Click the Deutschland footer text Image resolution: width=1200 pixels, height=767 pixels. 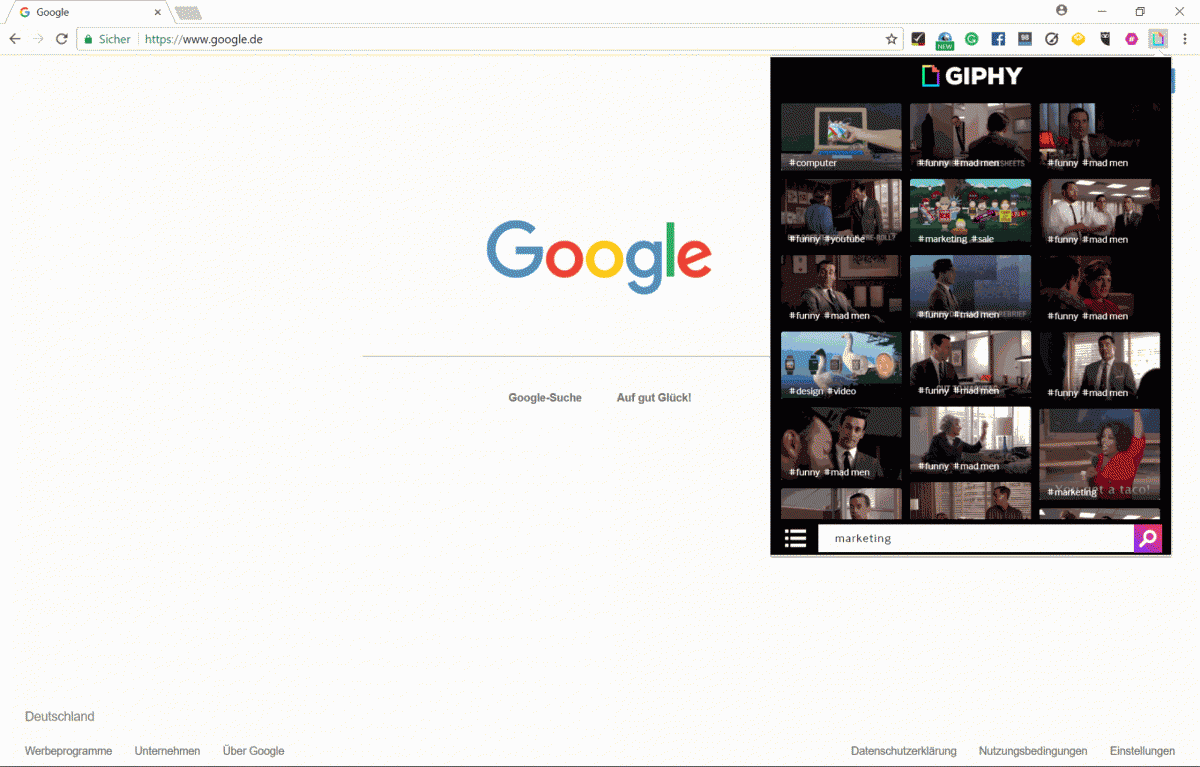click(x=60, y=716)
